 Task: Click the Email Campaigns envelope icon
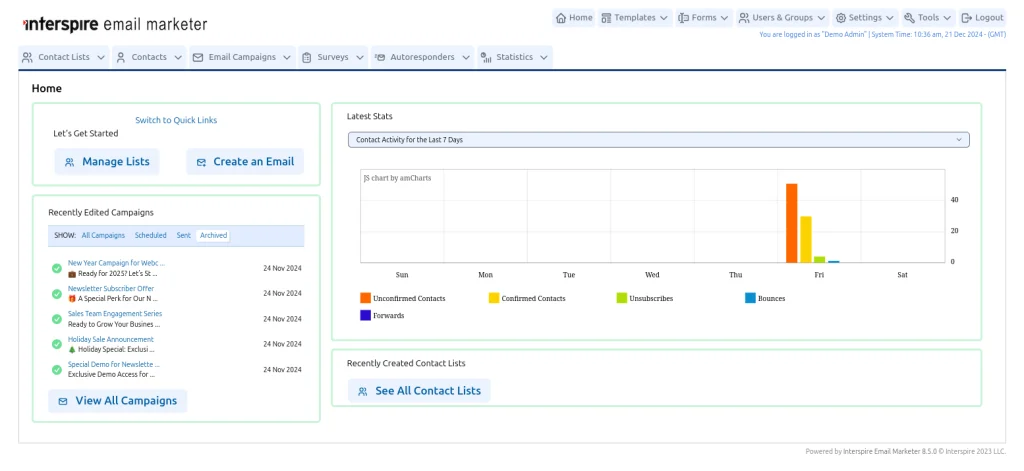click(x=198, y=57)
